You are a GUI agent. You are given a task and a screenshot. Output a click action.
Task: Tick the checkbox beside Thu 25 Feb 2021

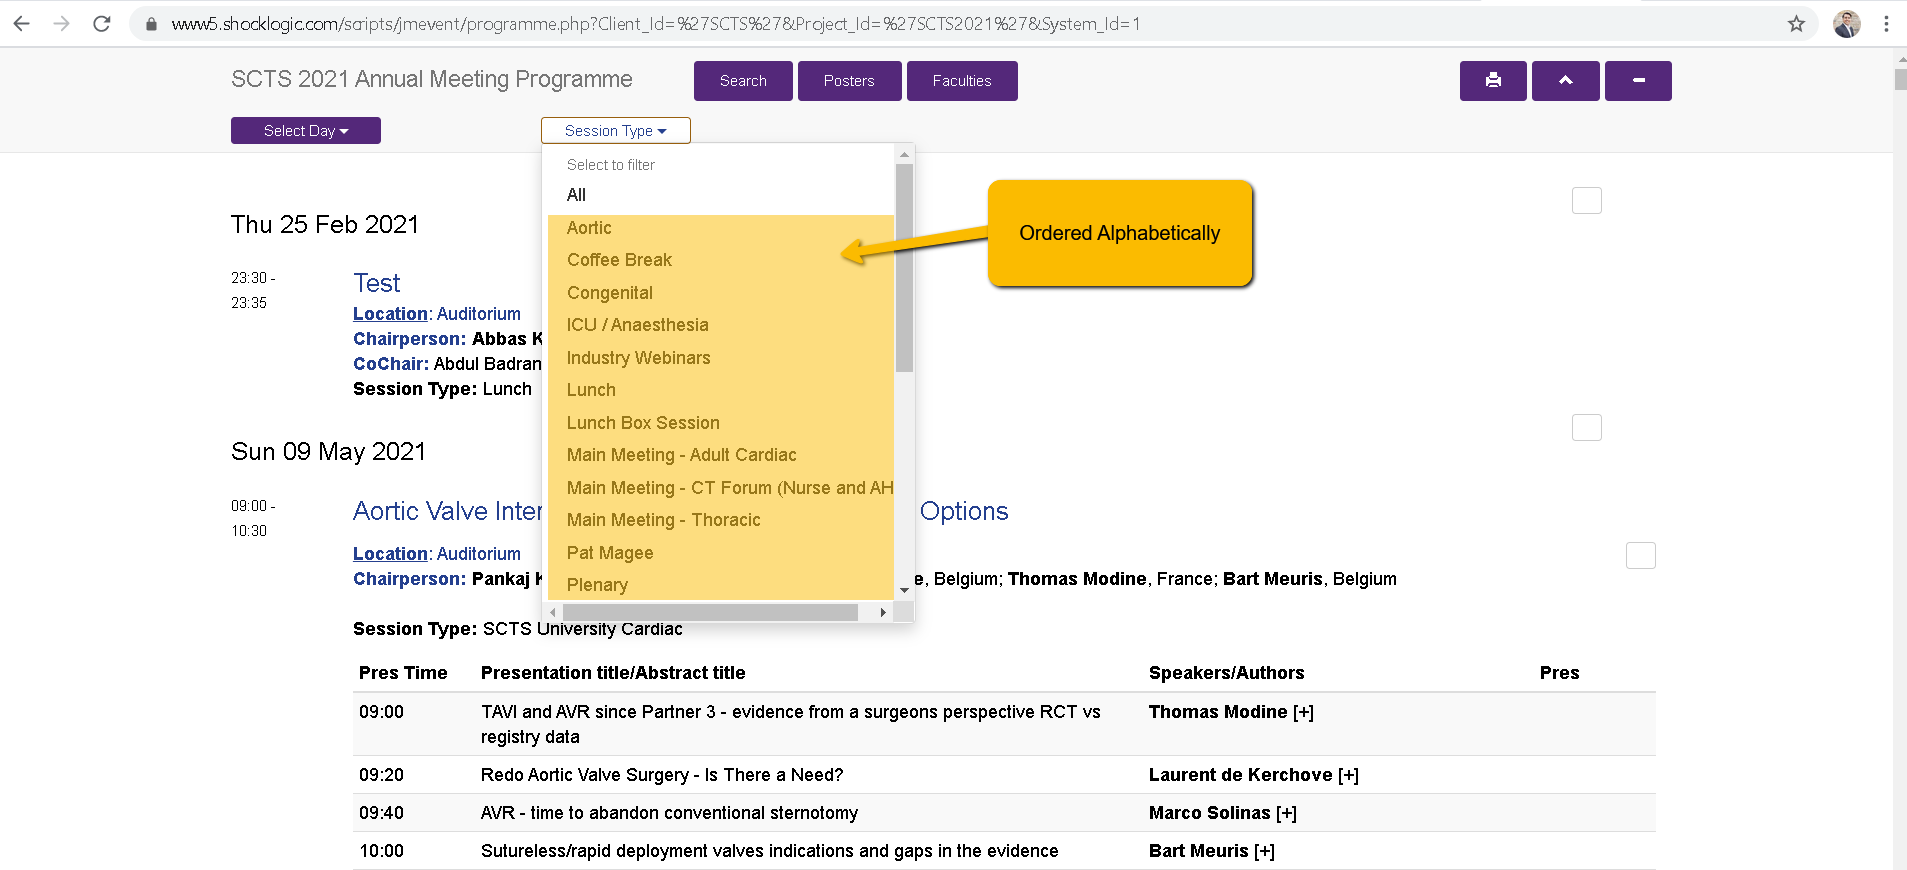pos(1586,201)
